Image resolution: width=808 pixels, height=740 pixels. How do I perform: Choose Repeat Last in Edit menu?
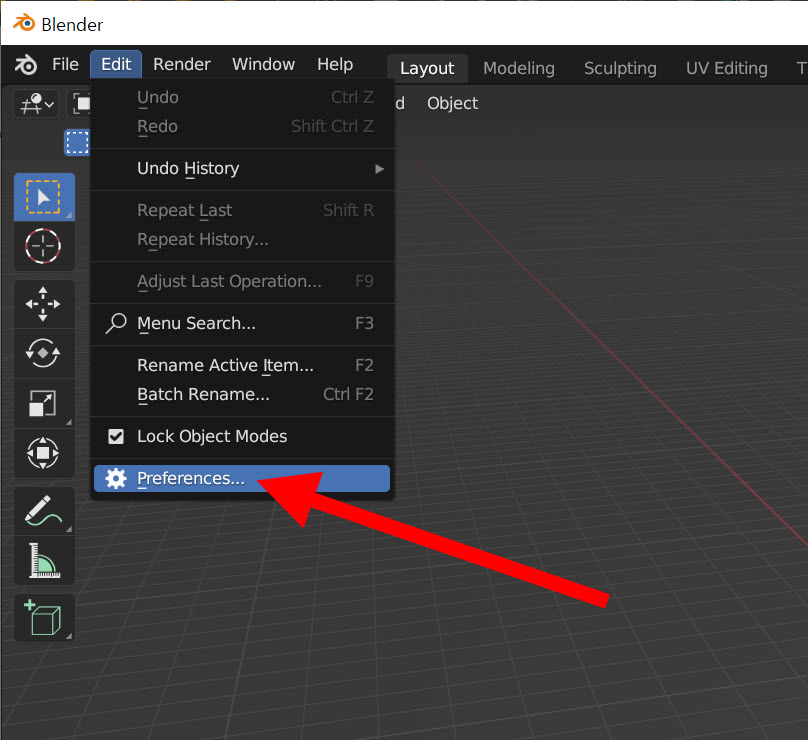coord(242,210)
